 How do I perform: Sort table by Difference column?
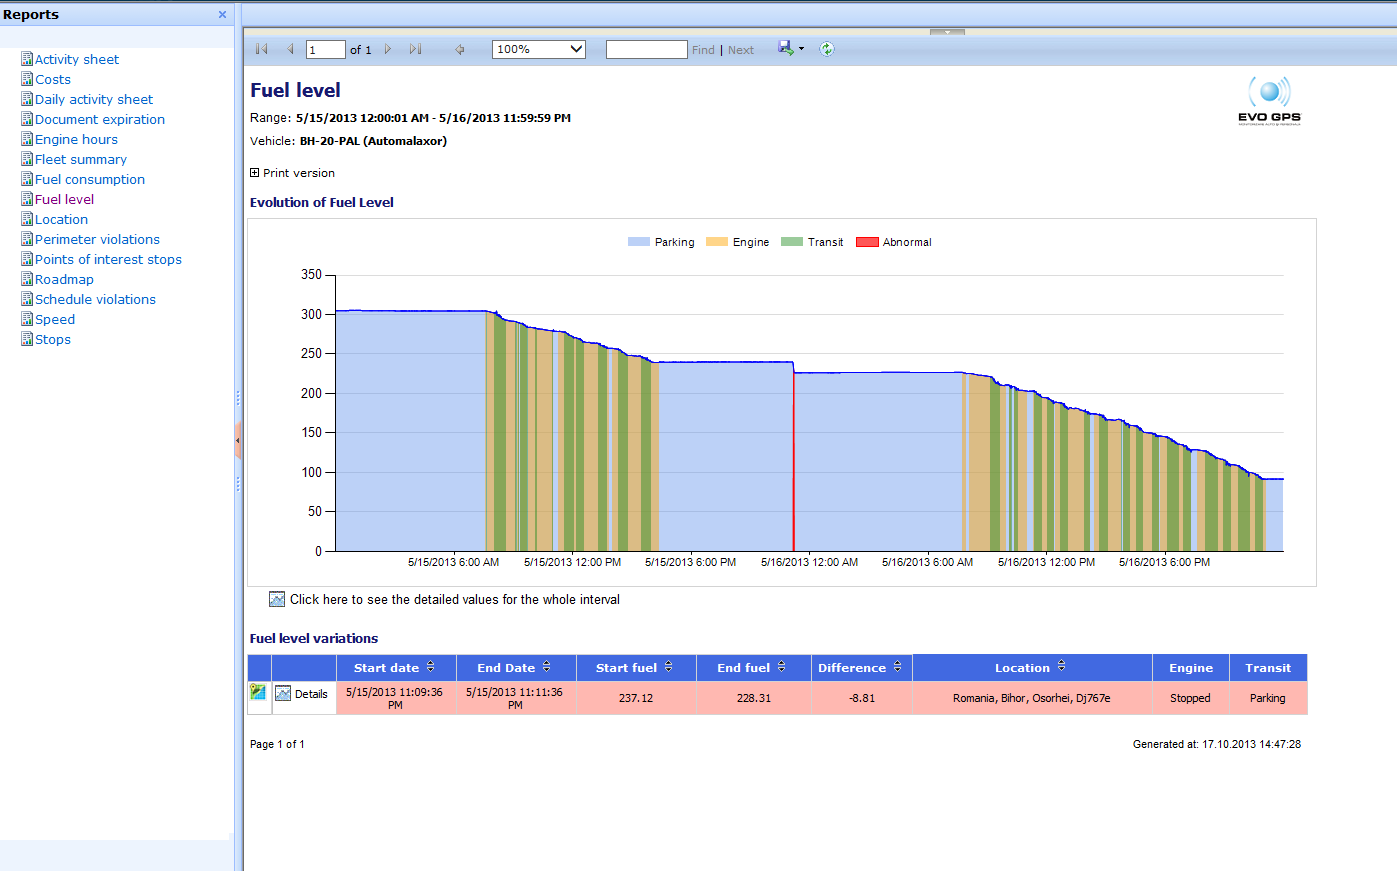click(897, 667)
